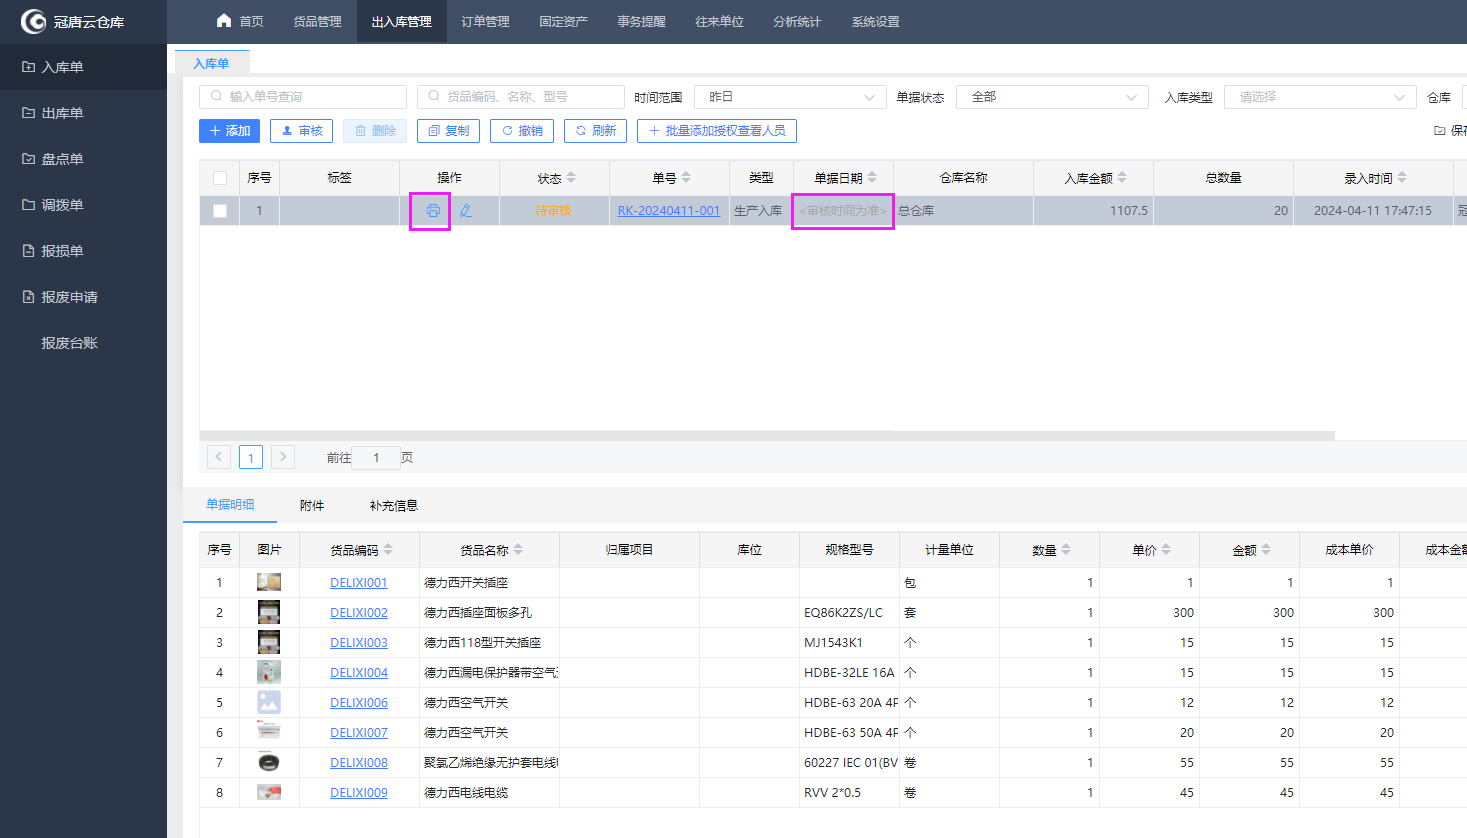Screen dimensions: 1467x838
Task: Click 批量添加授权查看人员 button
Action: click(x=717, y=131)
